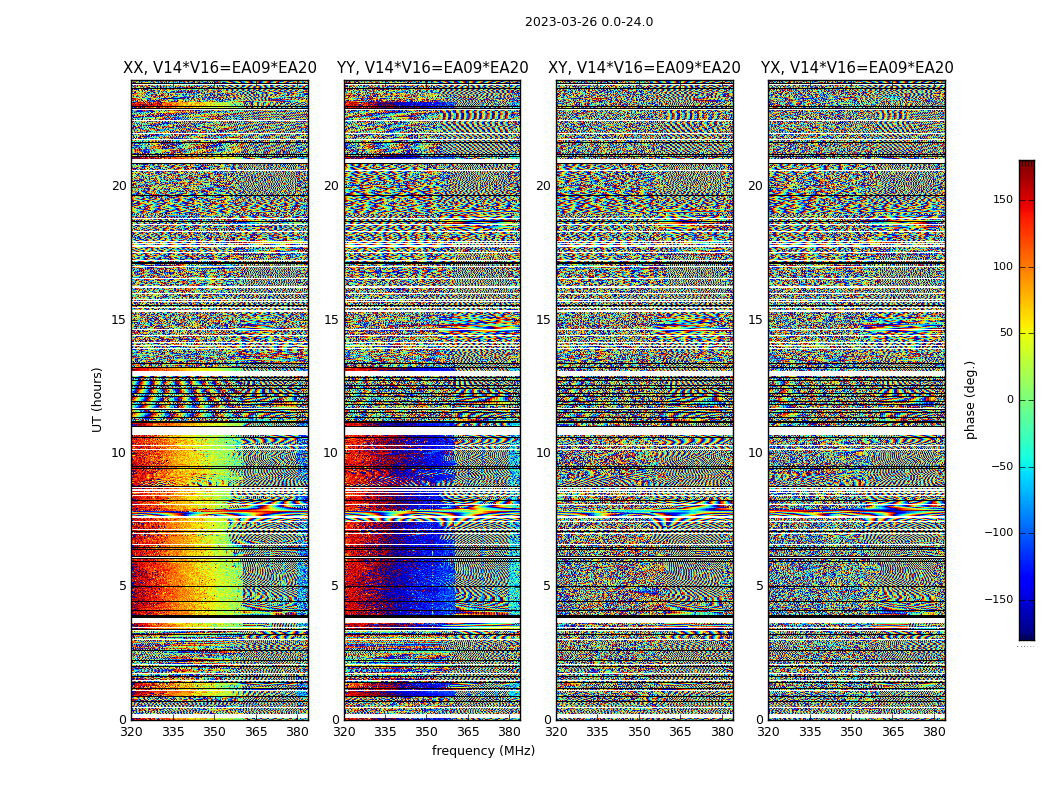The image size is (1050, 800).
Task: Click the date title 2023-03-26 0.0-24.0
Action: pos(589,22)
